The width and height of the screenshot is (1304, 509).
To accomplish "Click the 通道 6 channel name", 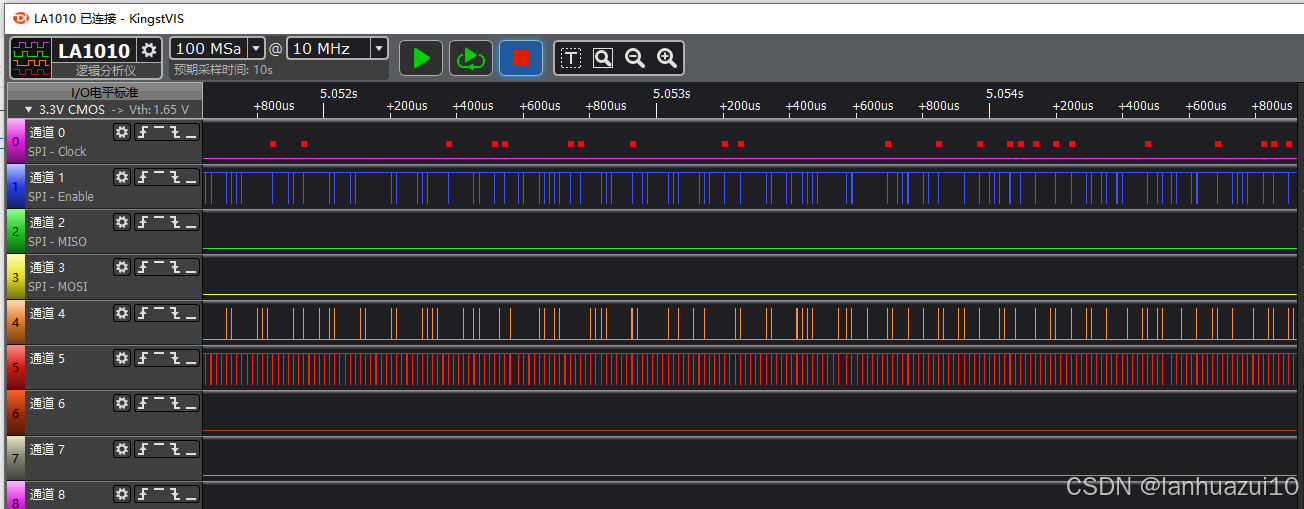I will pyautogui.click(x=47, y=403).
